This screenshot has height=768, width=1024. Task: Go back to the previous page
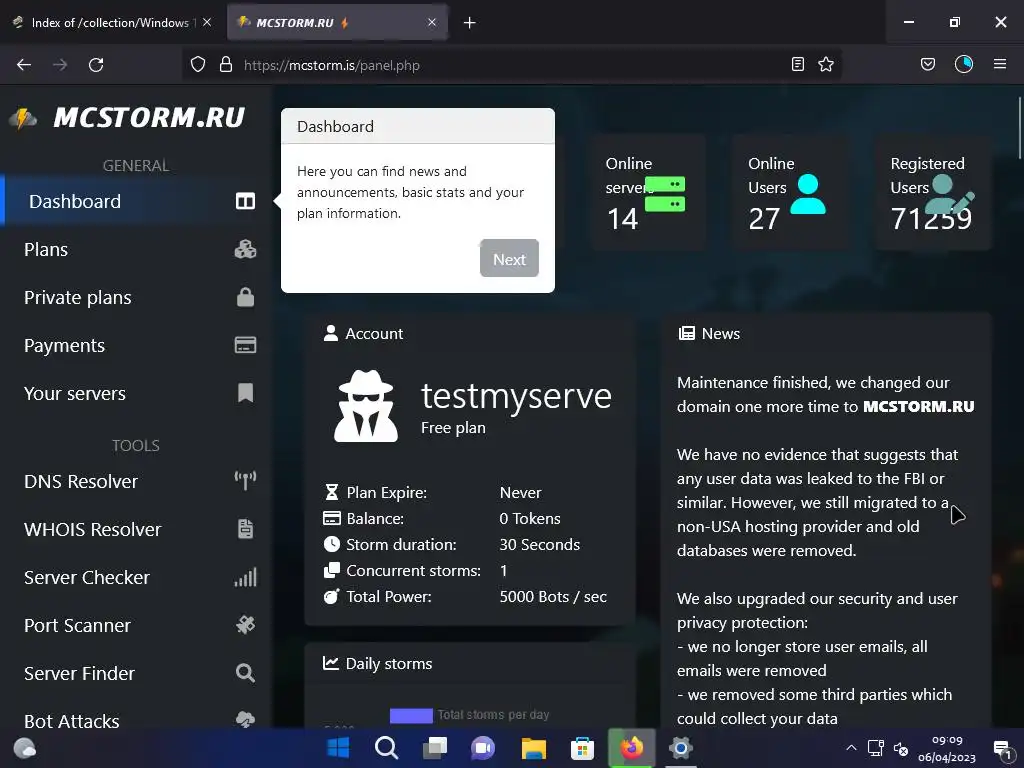tap(24, 65)
